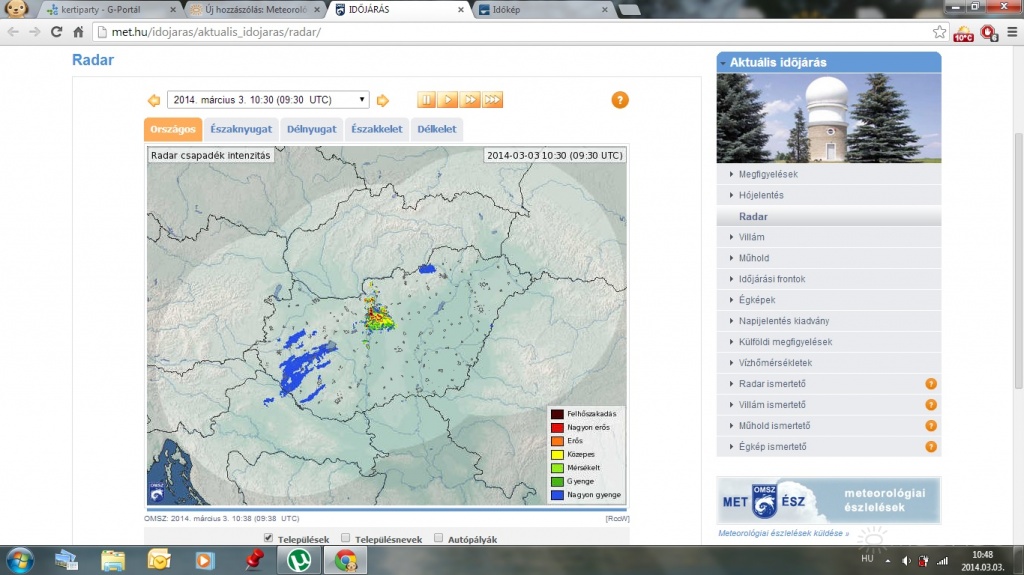Pause the radar animation
Screen dimensions: 1024x575
tap(427, 100)
